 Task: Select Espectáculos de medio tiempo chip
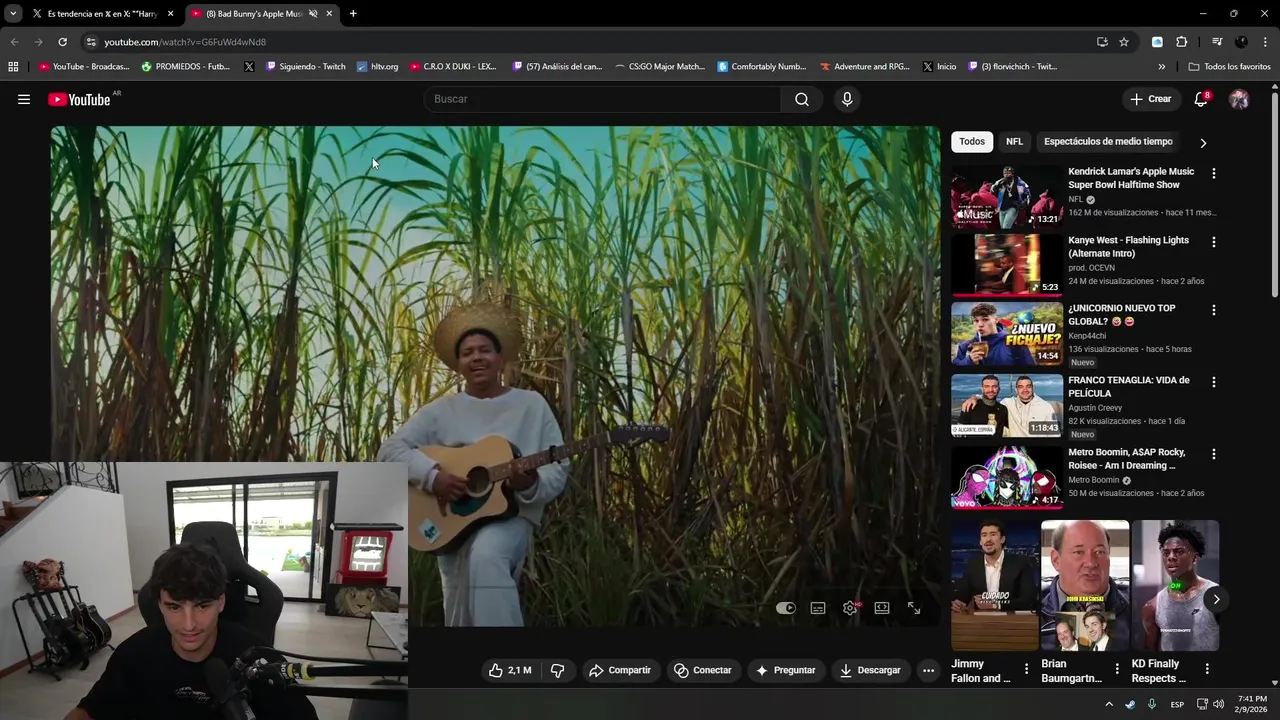1108,142
